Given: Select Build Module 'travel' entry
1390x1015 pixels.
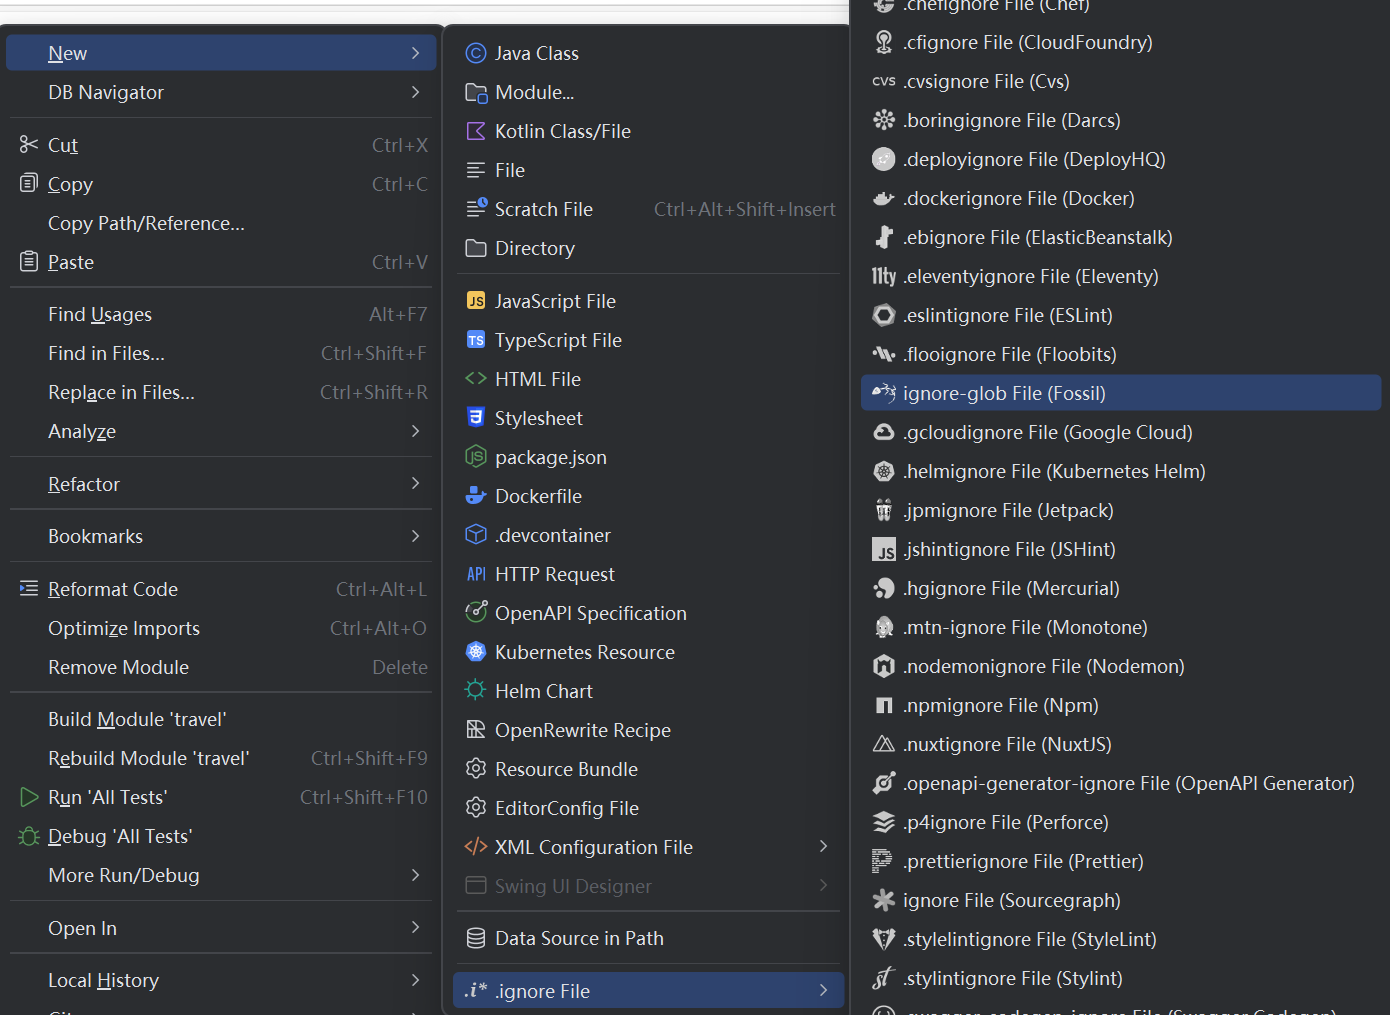Looking at the screenshot, I should pos(222,719).
